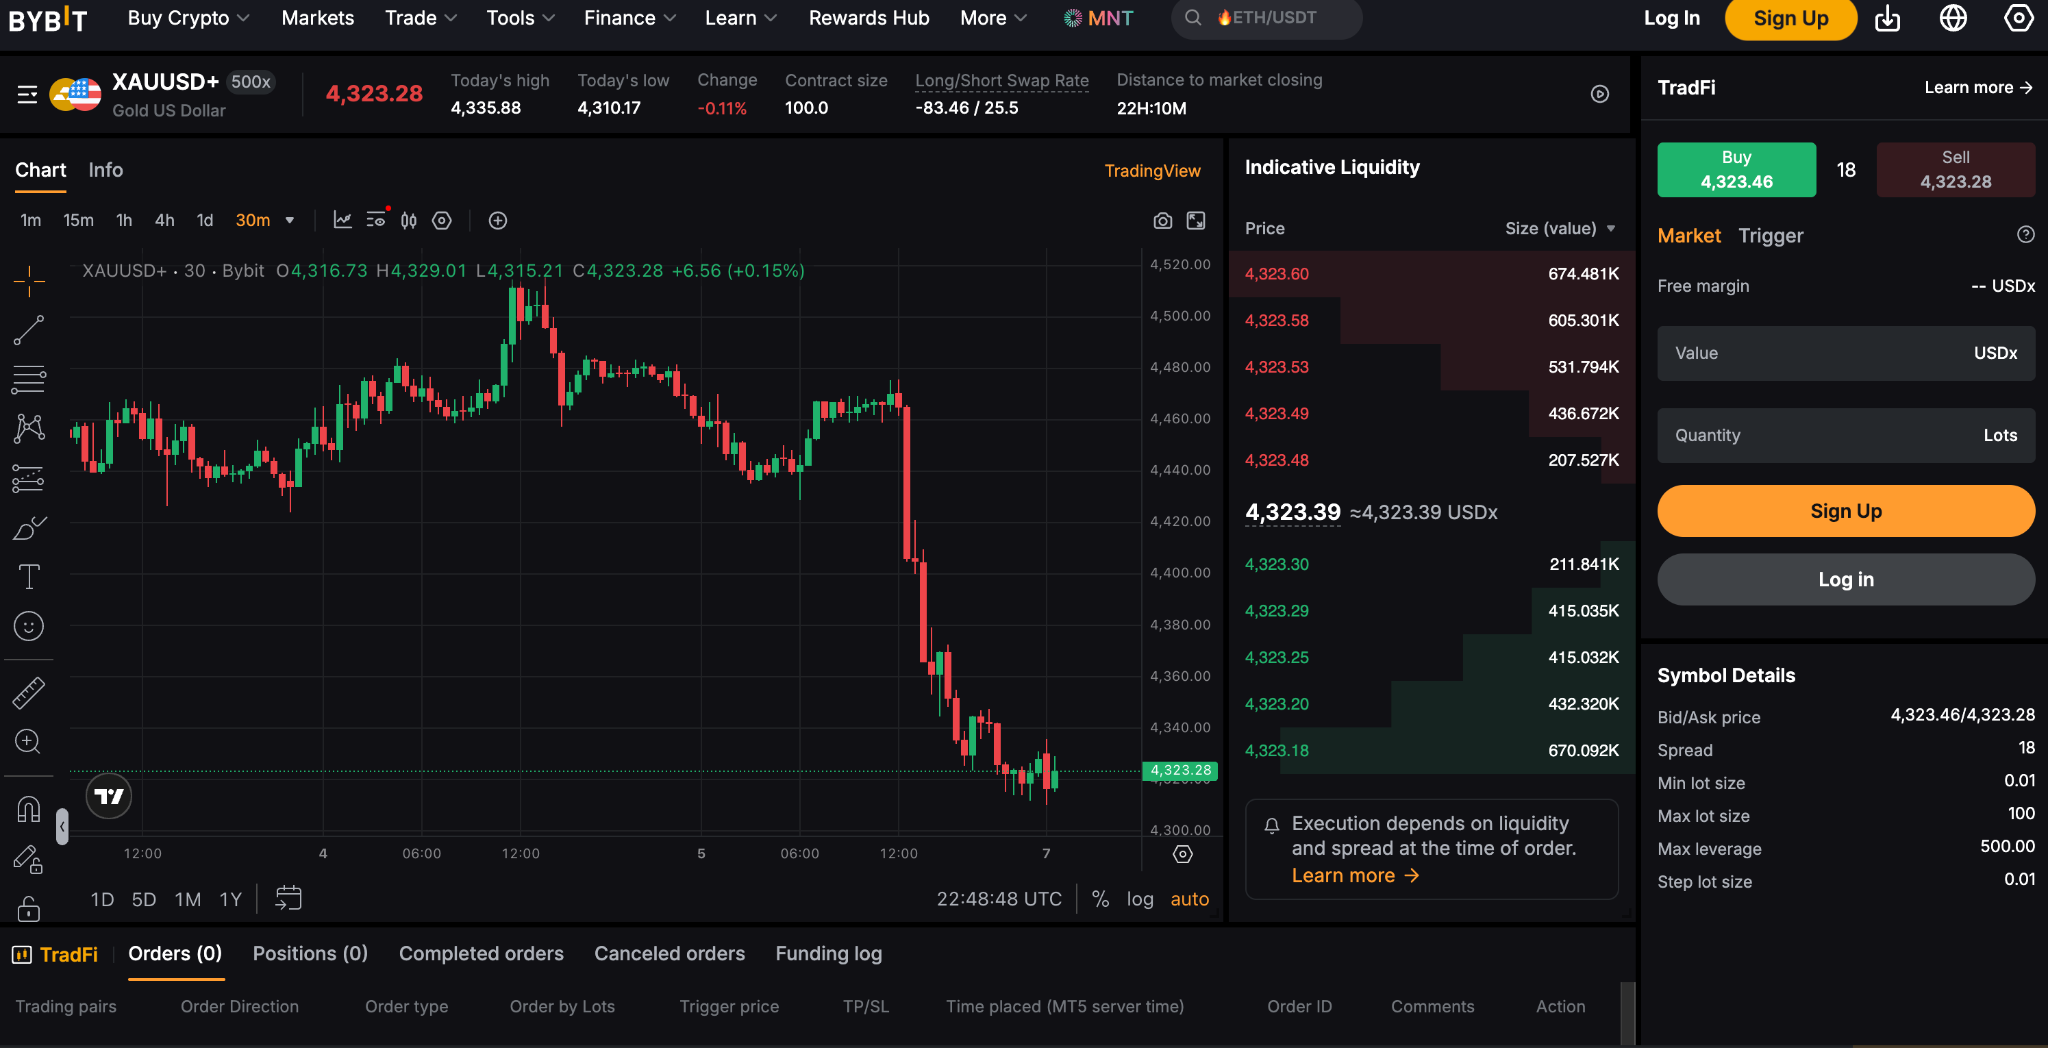Viewport: 2048px width, 1048px height.
Task: Click the orange Sign Up order button
Action: click(1846, 511)
